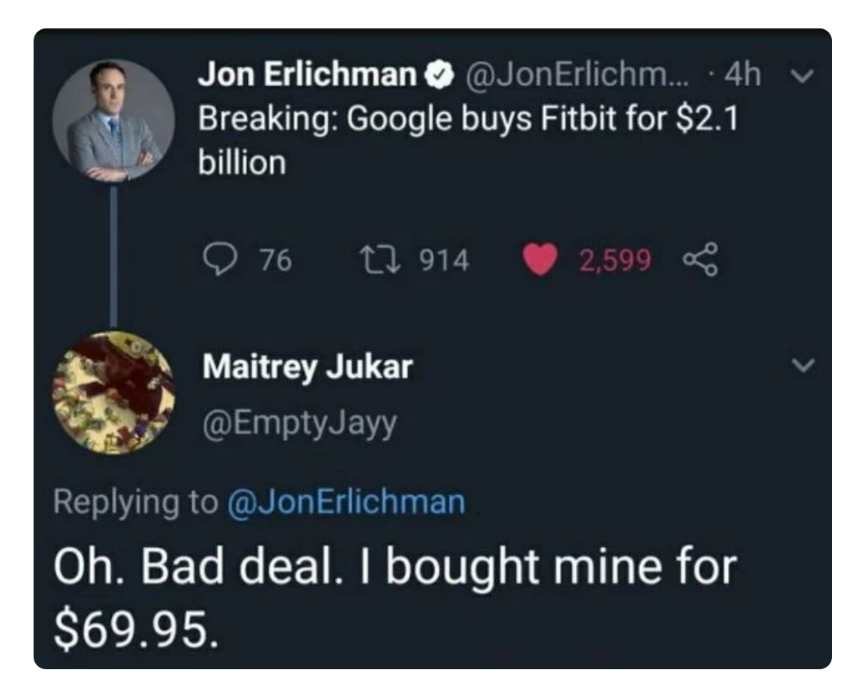Screen dimensions: 864x683
Task: Open the @EmptyJayy handle
Action: (x=300, y=424)
